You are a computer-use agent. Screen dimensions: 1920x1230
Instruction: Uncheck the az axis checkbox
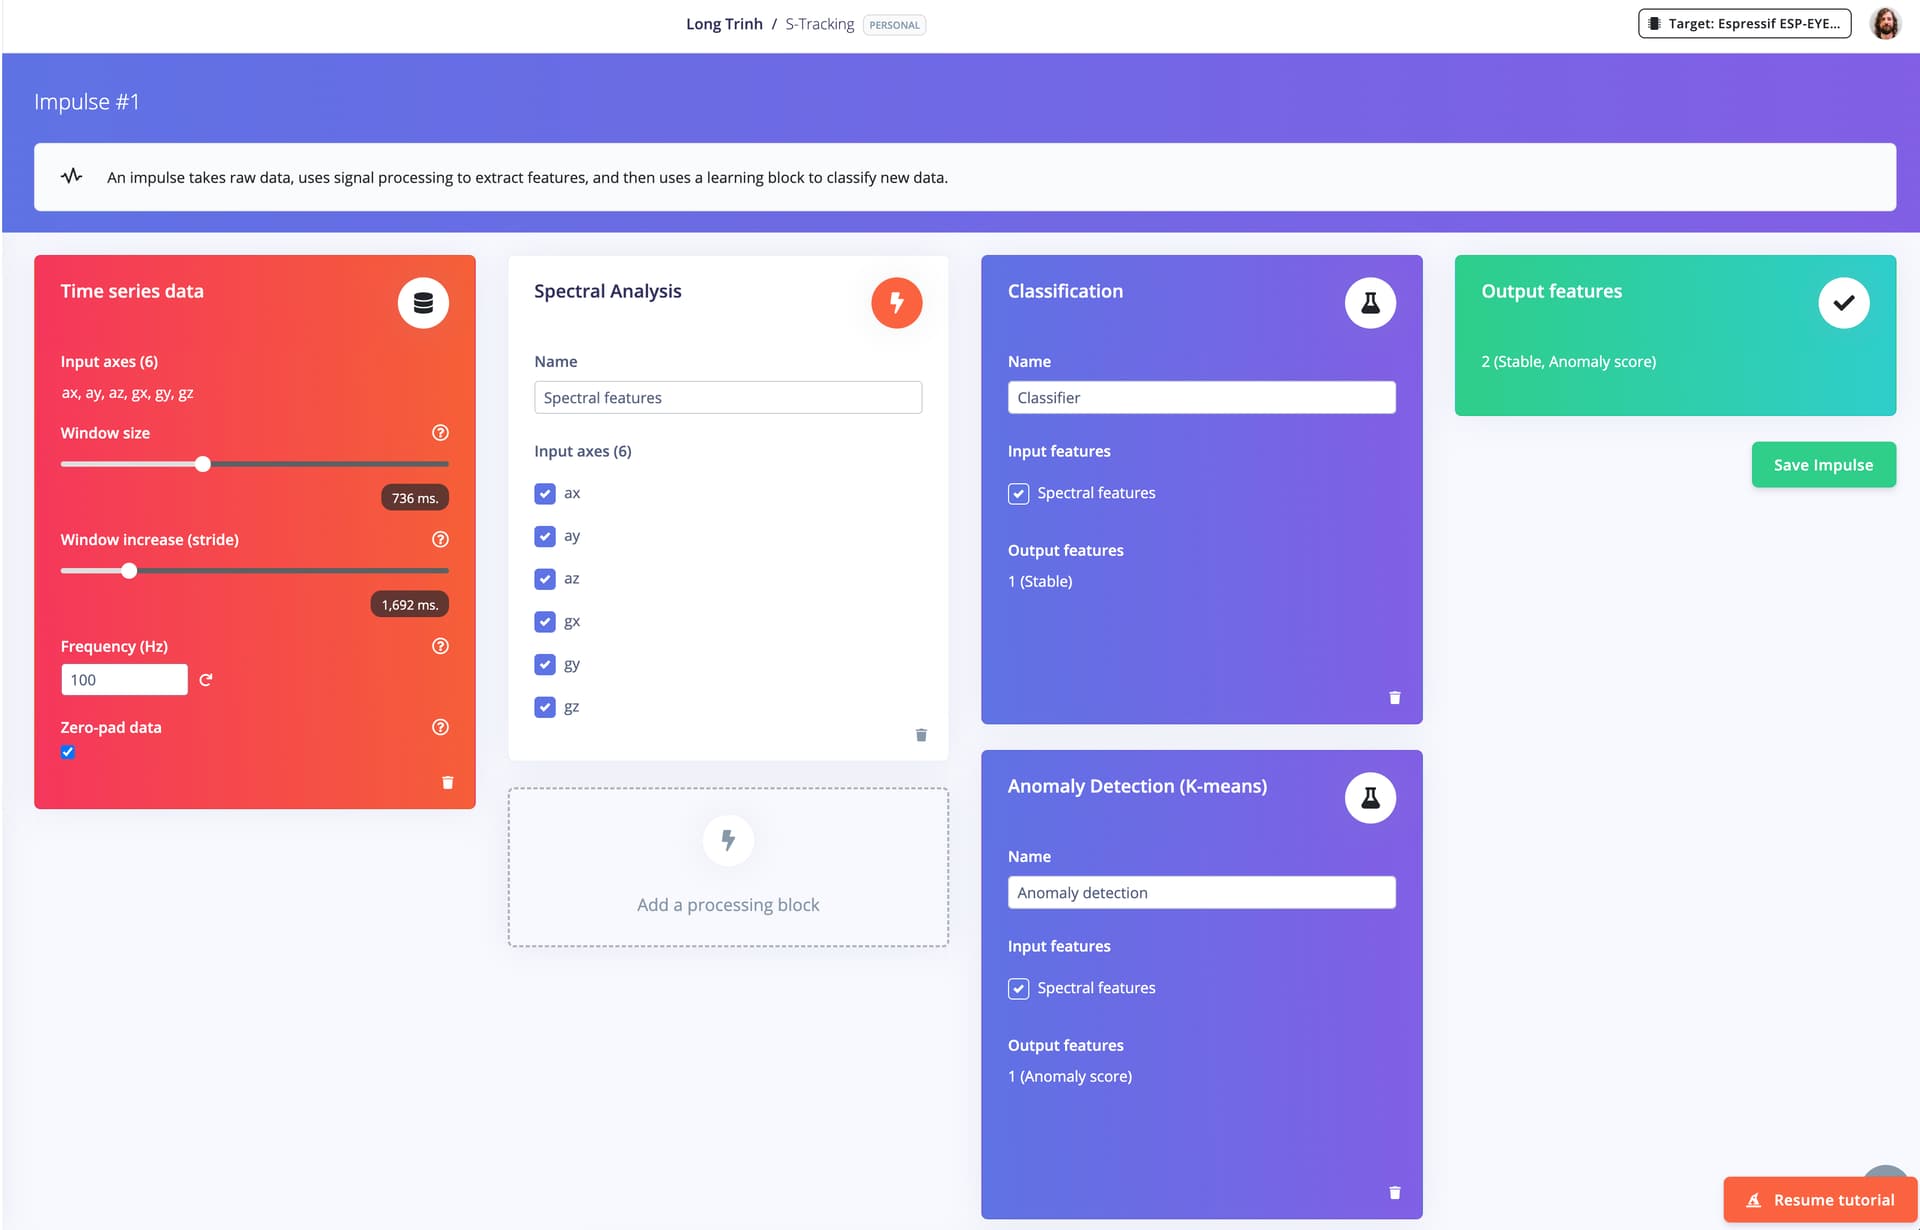pos(545,579)
